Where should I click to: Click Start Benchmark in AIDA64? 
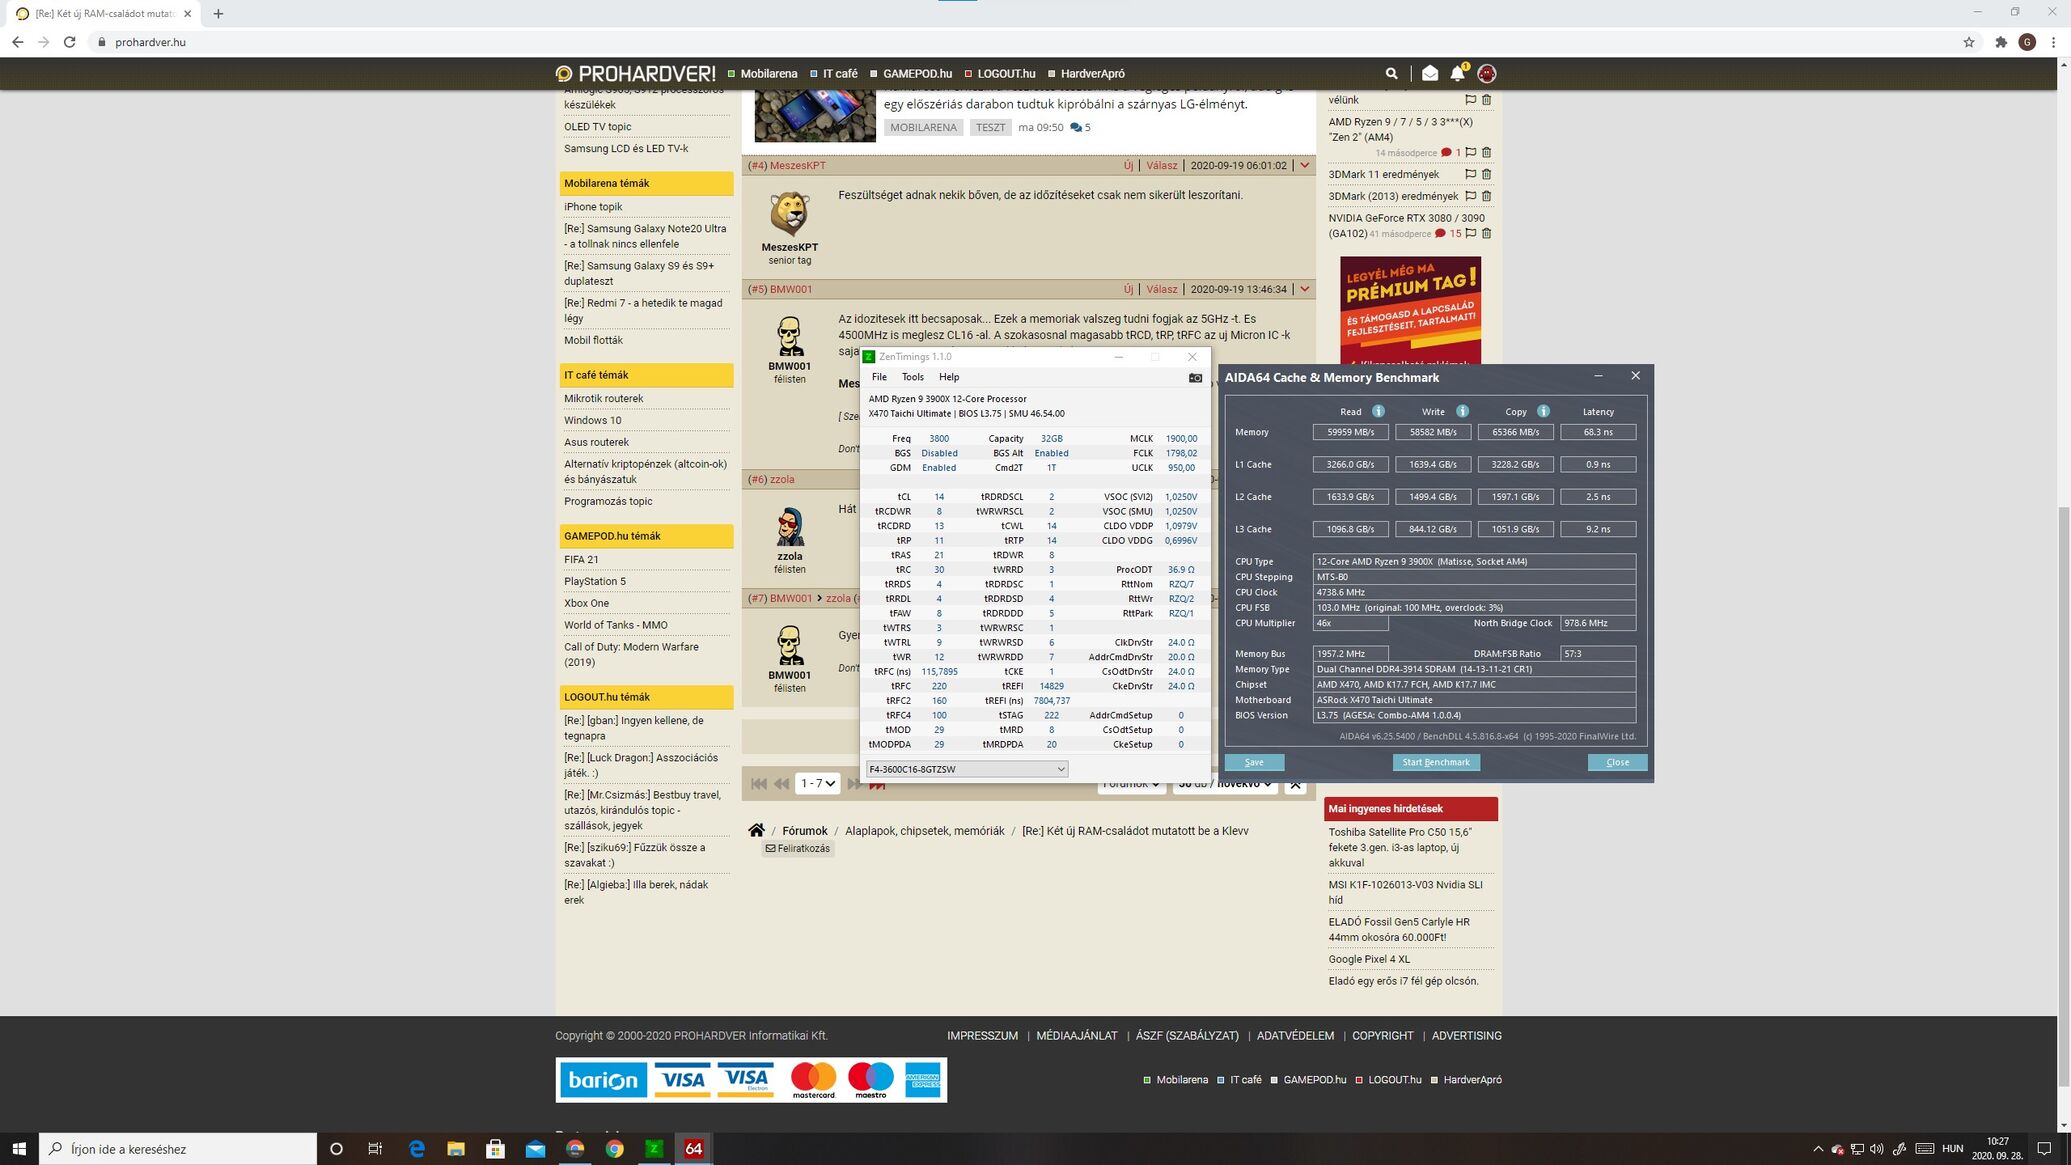(1435, 762)
